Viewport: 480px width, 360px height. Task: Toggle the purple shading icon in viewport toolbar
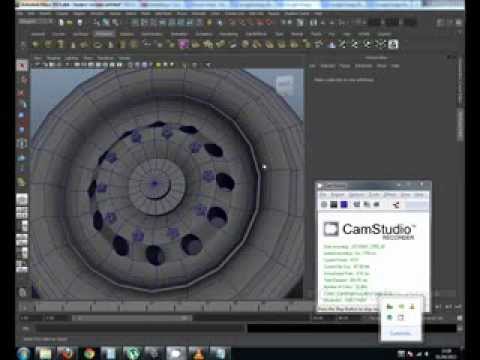[x=145, y=65]
